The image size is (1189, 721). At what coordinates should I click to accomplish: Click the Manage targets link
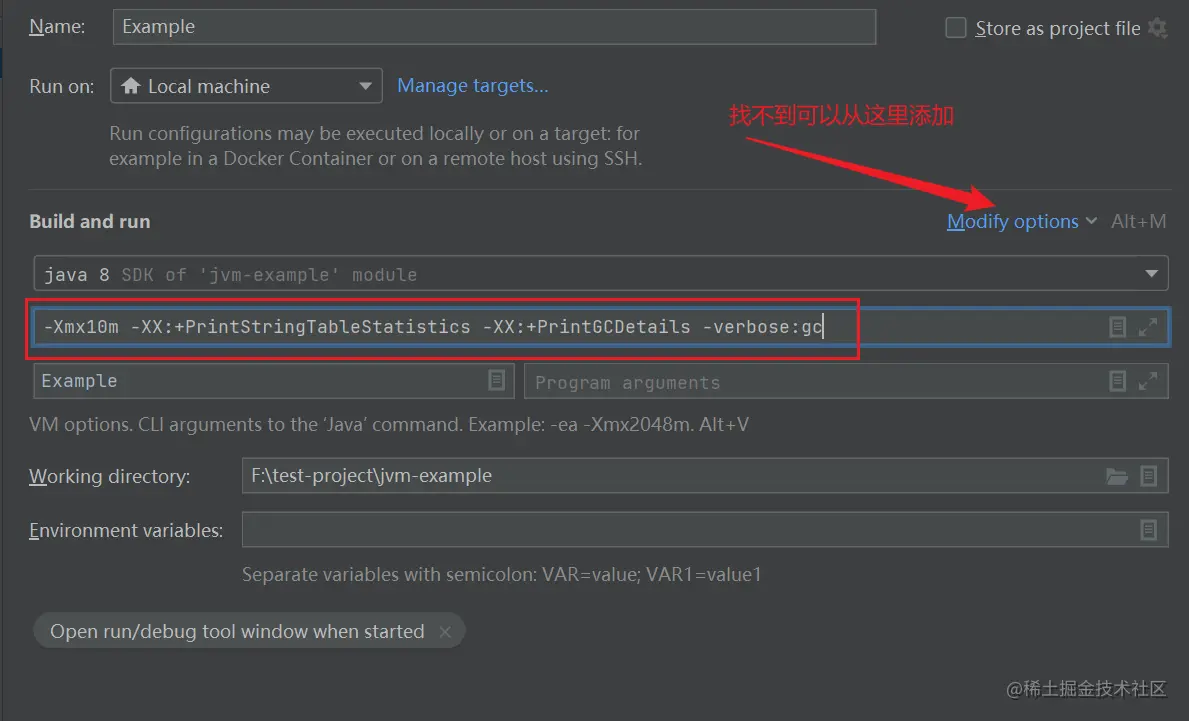(x=472, y=86)
